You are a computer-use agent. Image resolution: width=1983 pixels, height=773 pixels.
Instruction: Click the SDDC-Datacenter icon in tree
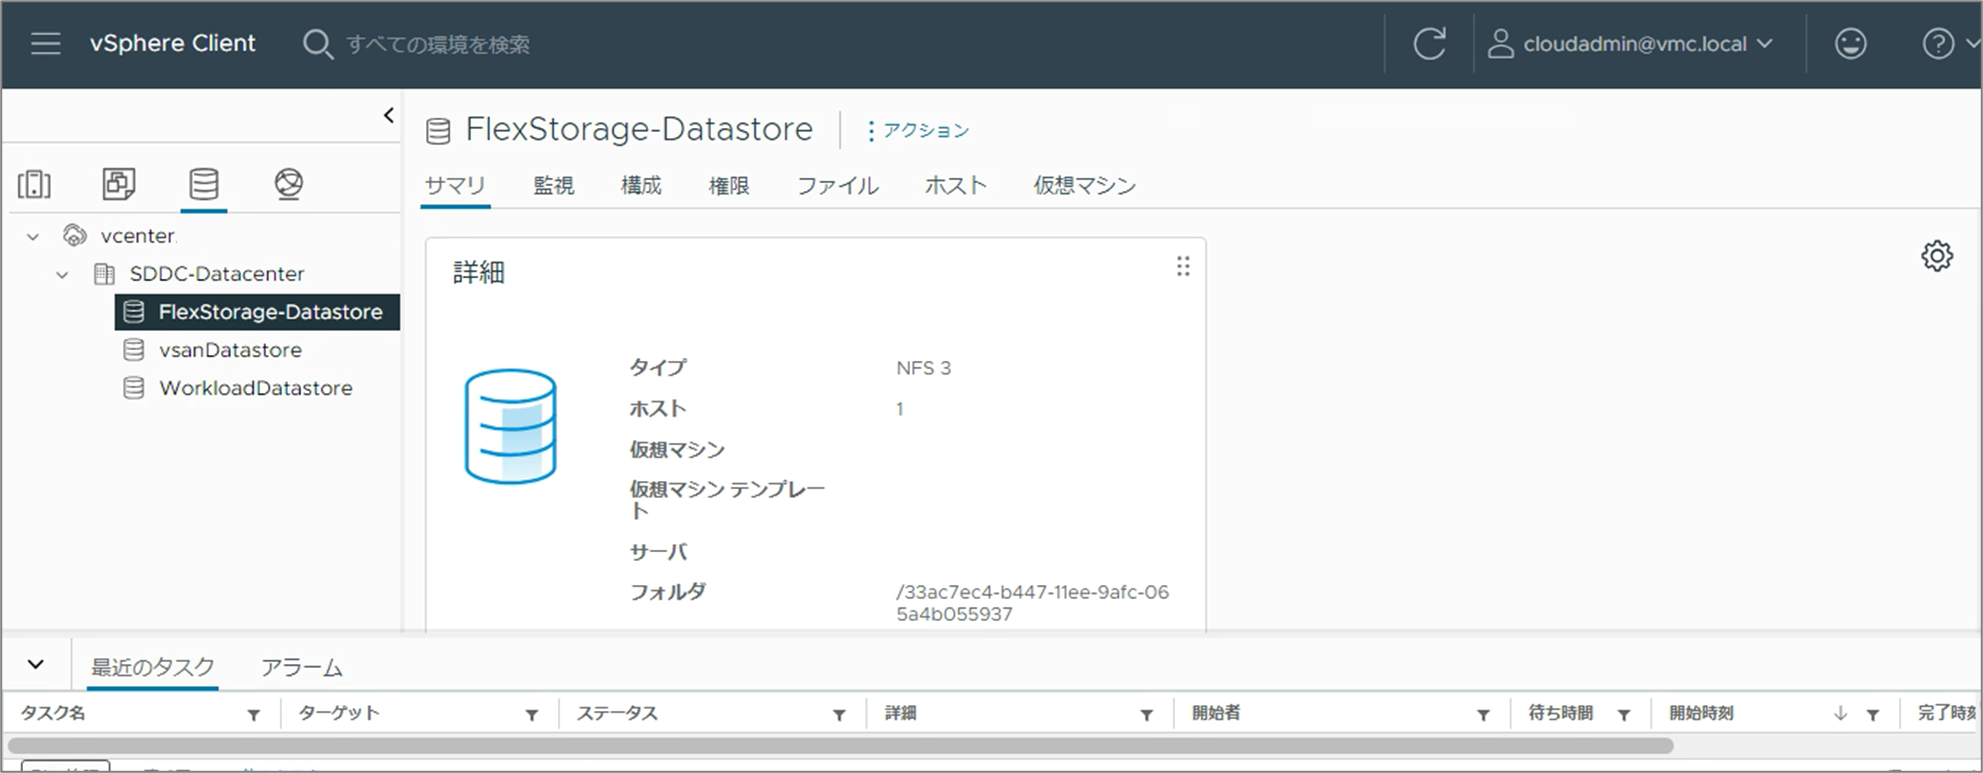pos(104,274)
